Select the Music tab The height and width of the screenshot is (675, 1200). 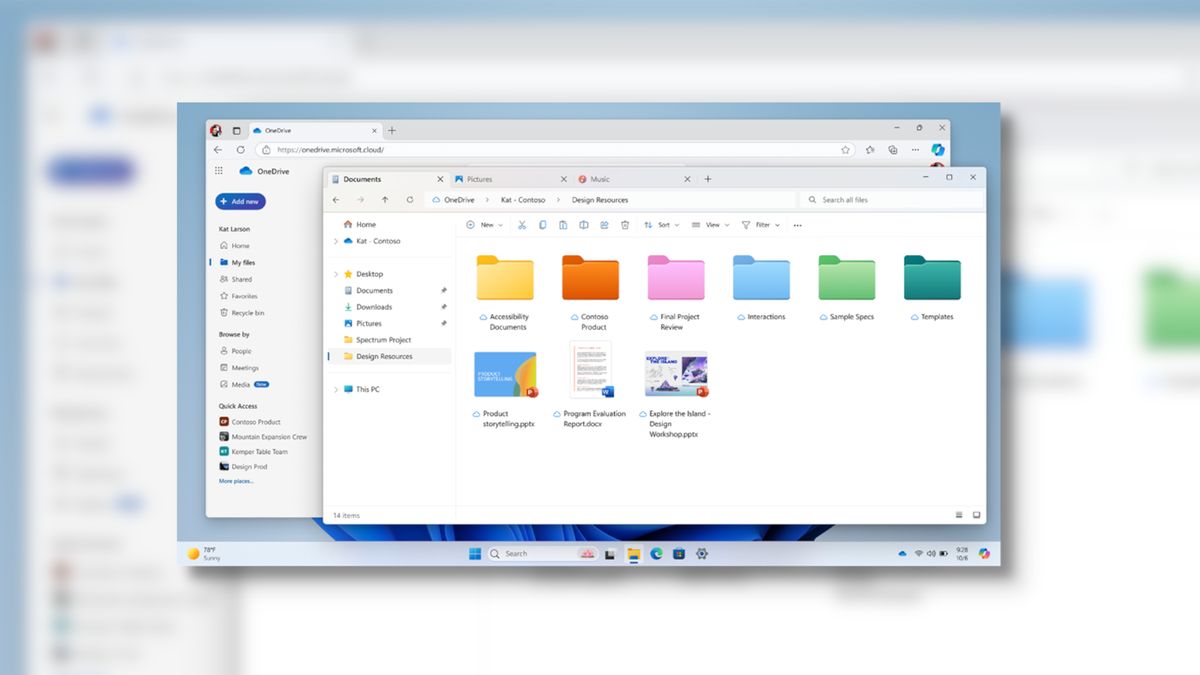click(x=600, y=178)
